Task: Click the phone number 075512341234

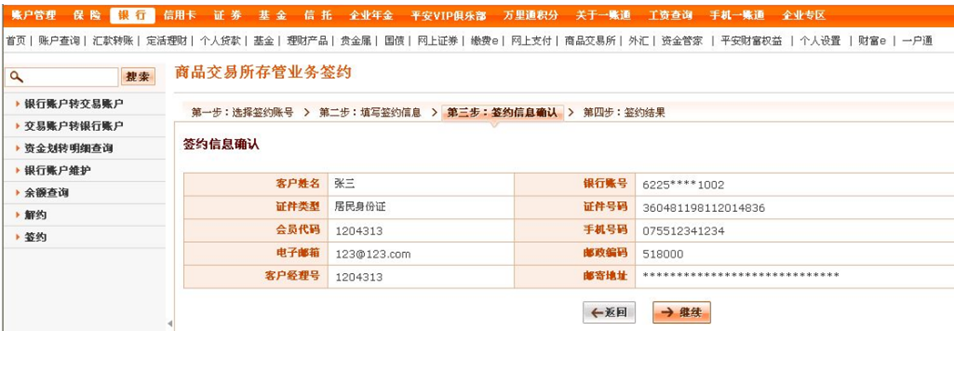Action: 684,232
